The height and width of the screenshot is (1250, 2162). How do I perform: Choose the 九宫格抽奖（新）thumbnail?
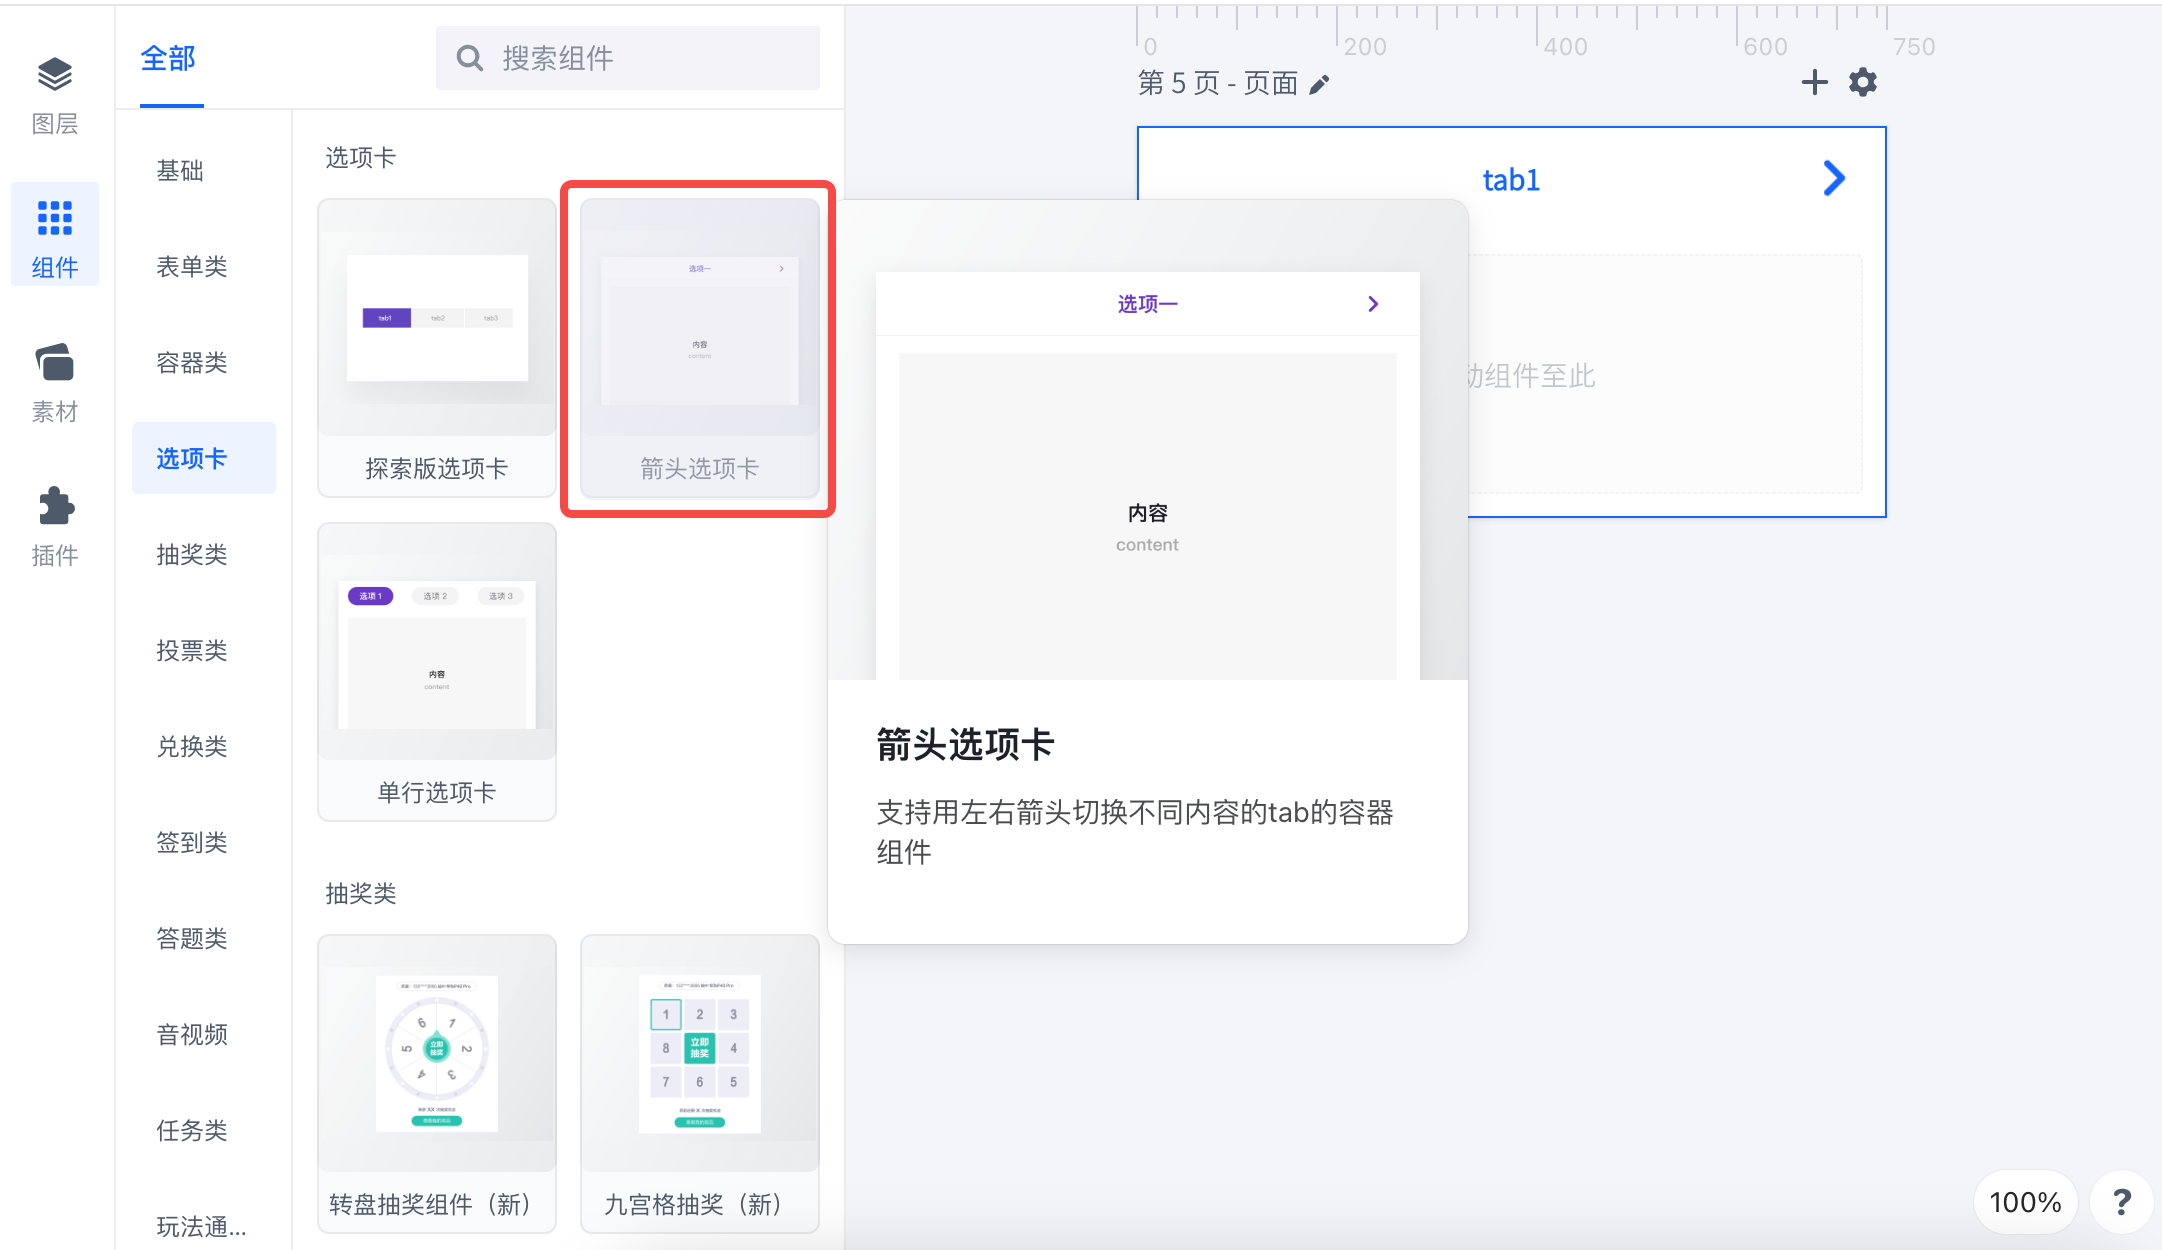click(x=699, y=1083)
